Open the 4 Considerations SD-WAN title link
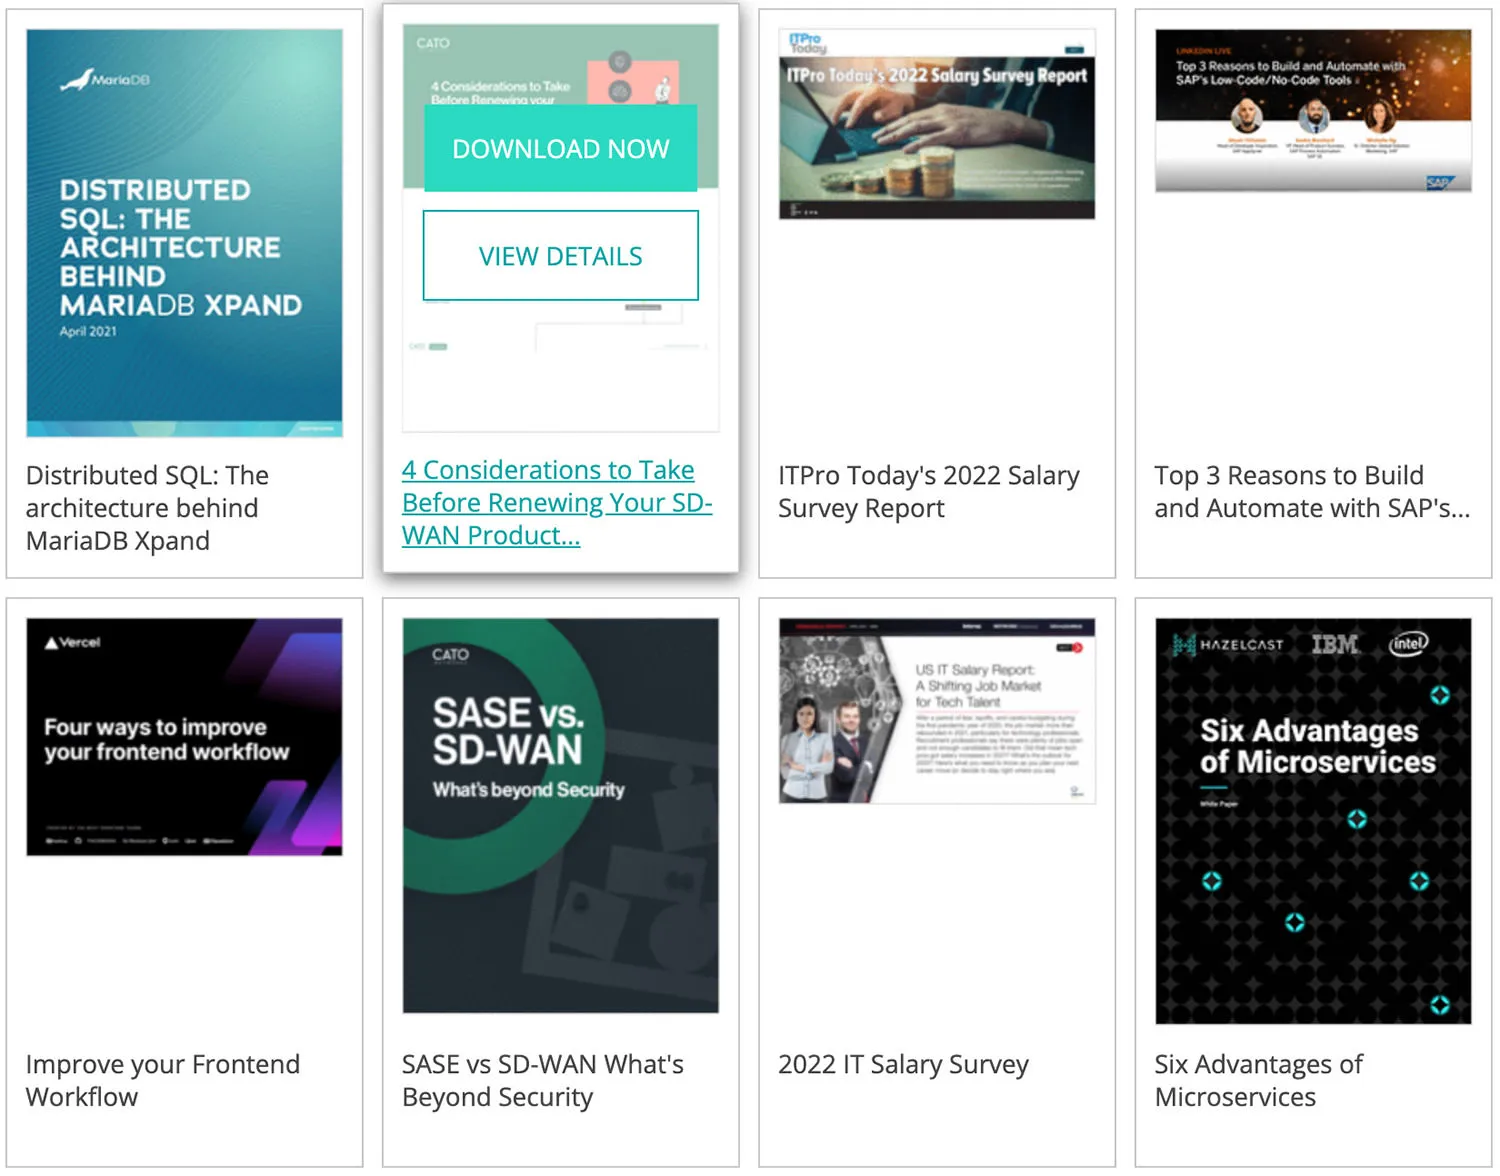1500x1176 pixels. [556, 503]
